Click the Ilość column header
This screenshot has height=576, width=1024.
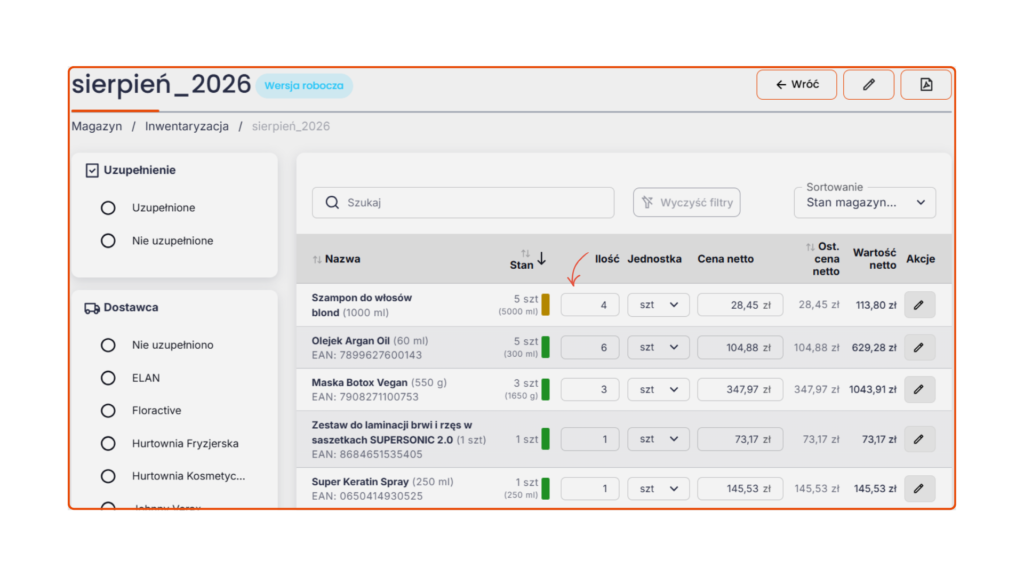(607, 259)
